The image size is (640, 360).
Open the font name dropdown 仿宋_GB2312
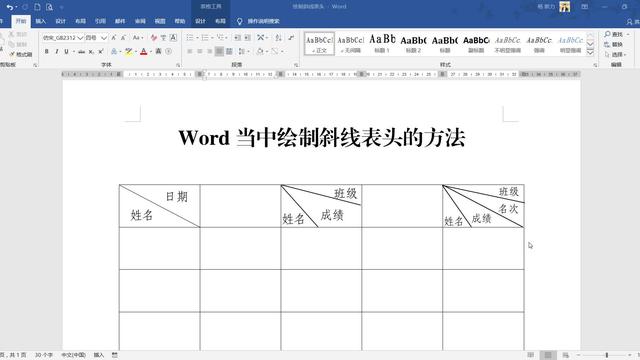click(80, 38)
